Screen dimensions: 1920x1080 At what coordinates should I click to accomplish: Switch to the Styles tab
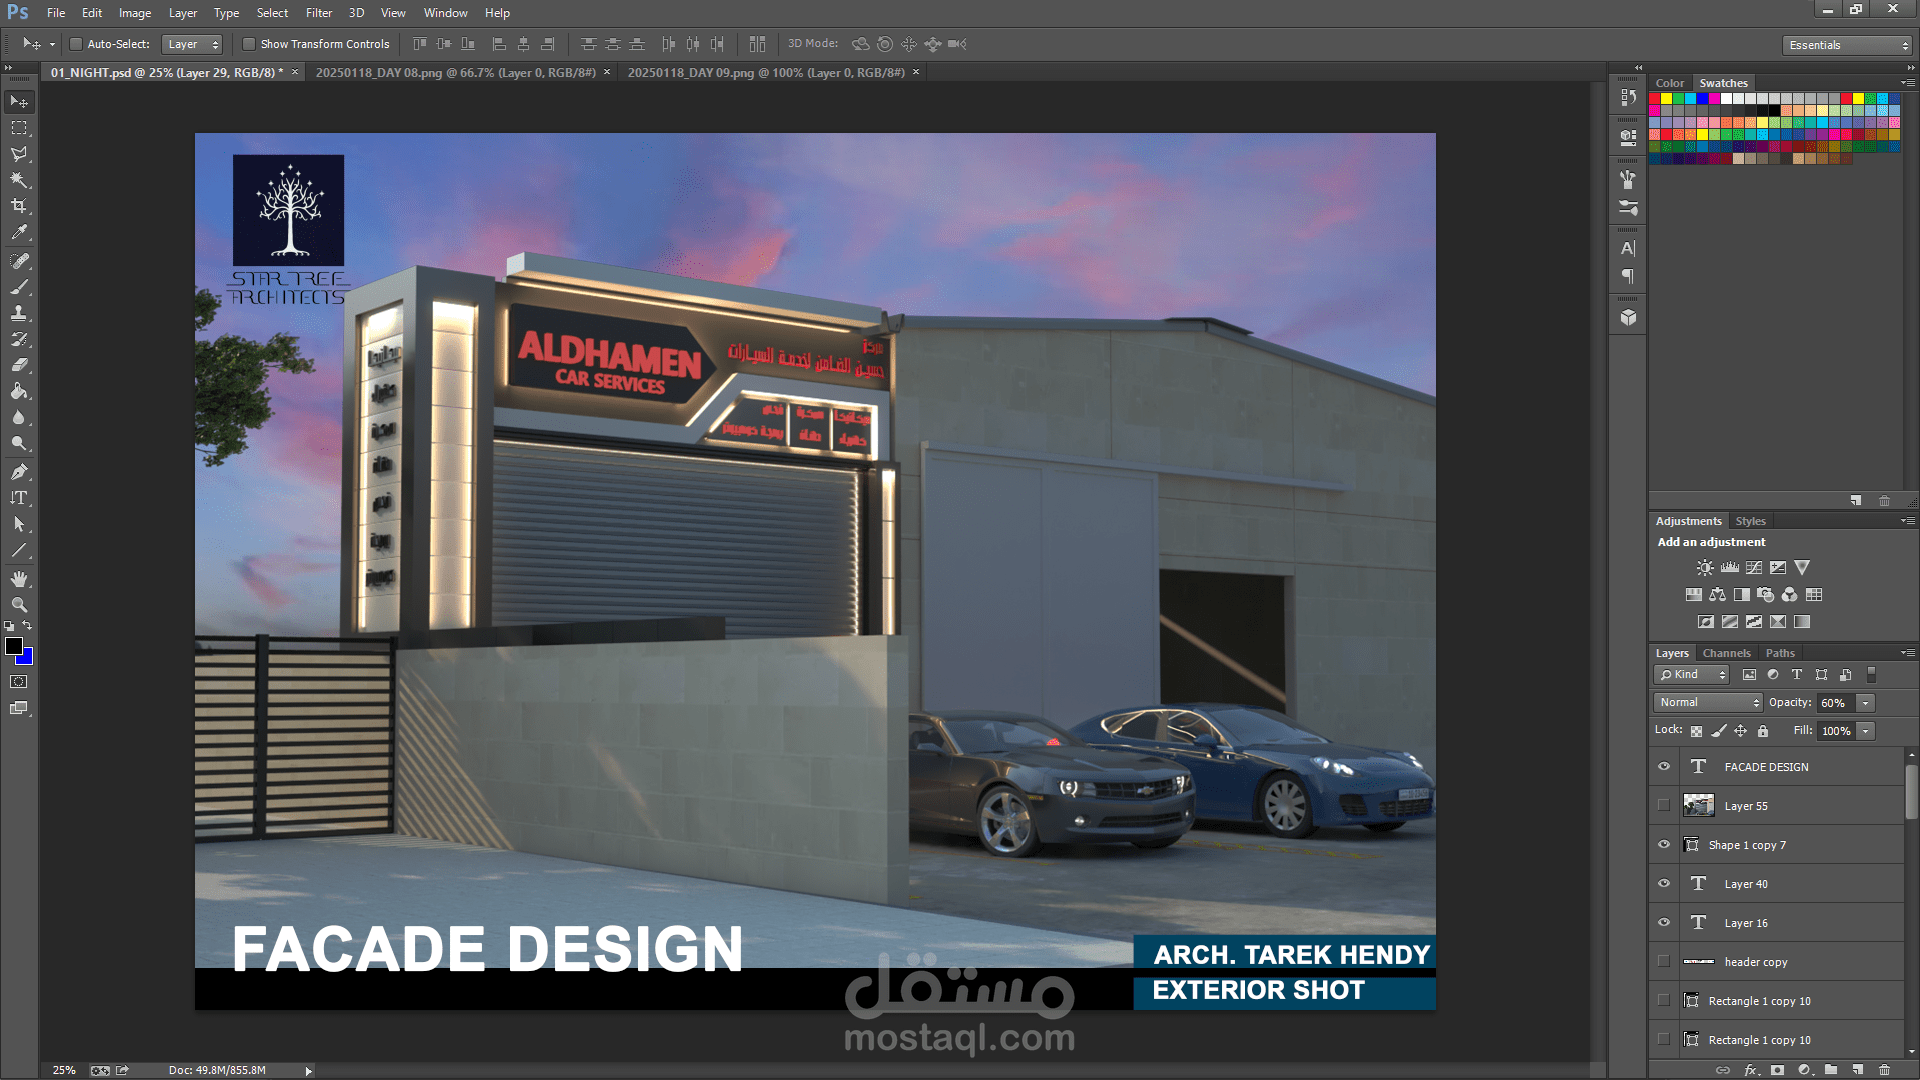click(1750, 521)
